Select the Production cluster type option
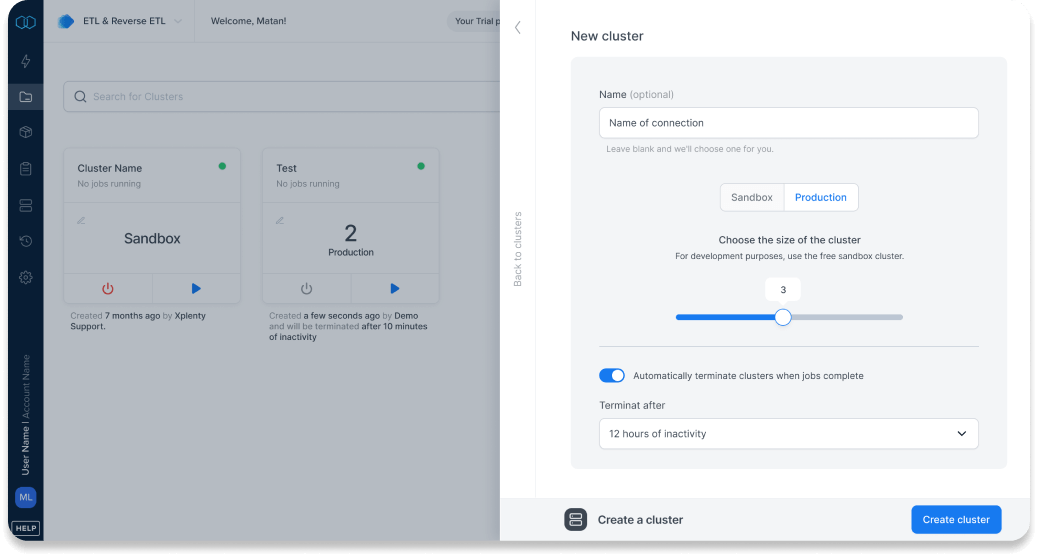Screen dimensions: 1038x557 (x=820, y=198)
